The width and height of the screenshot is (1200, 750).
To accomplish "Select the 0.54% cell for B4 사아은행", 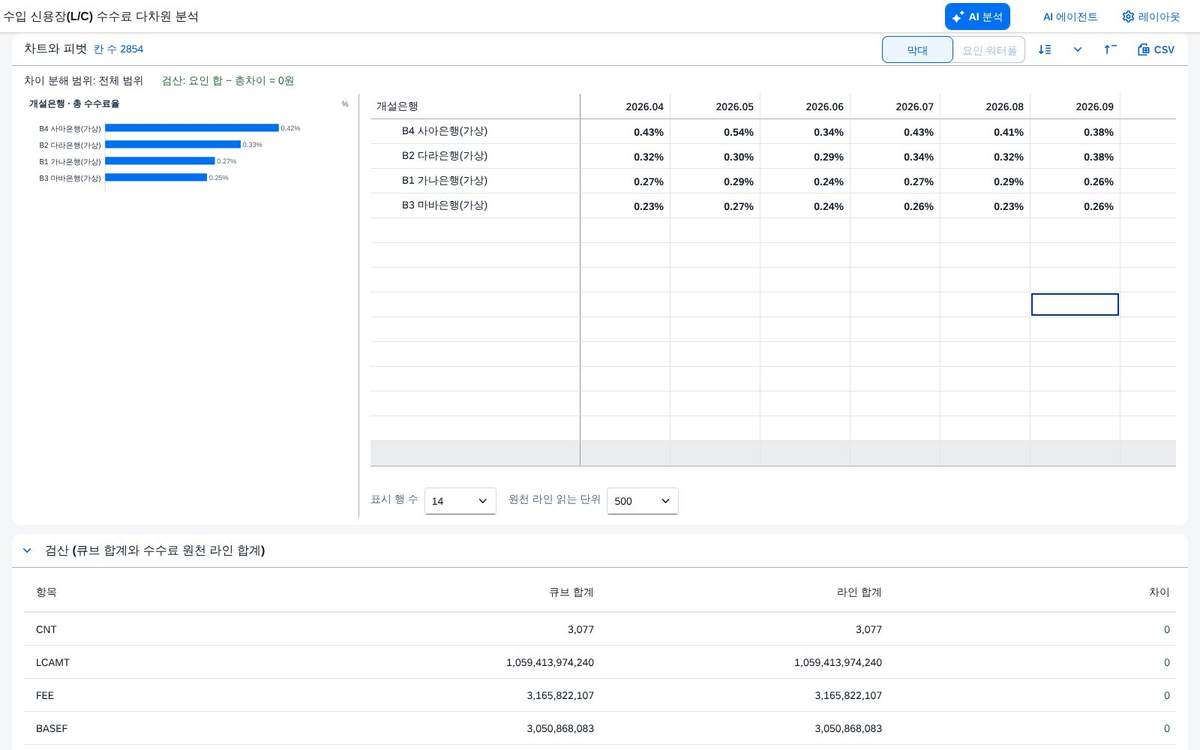I will click(715, 132).
